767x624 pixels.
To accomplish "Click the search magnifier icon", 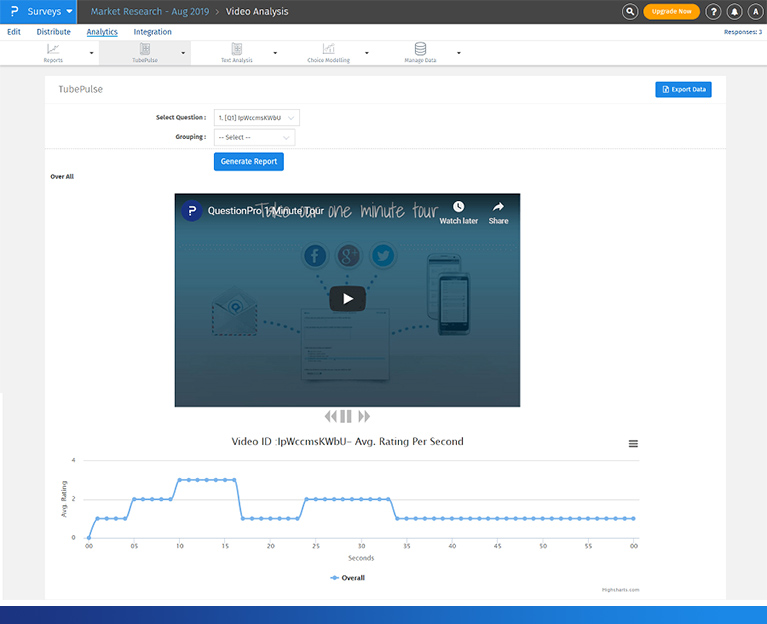I will click(x=630, y=11).
